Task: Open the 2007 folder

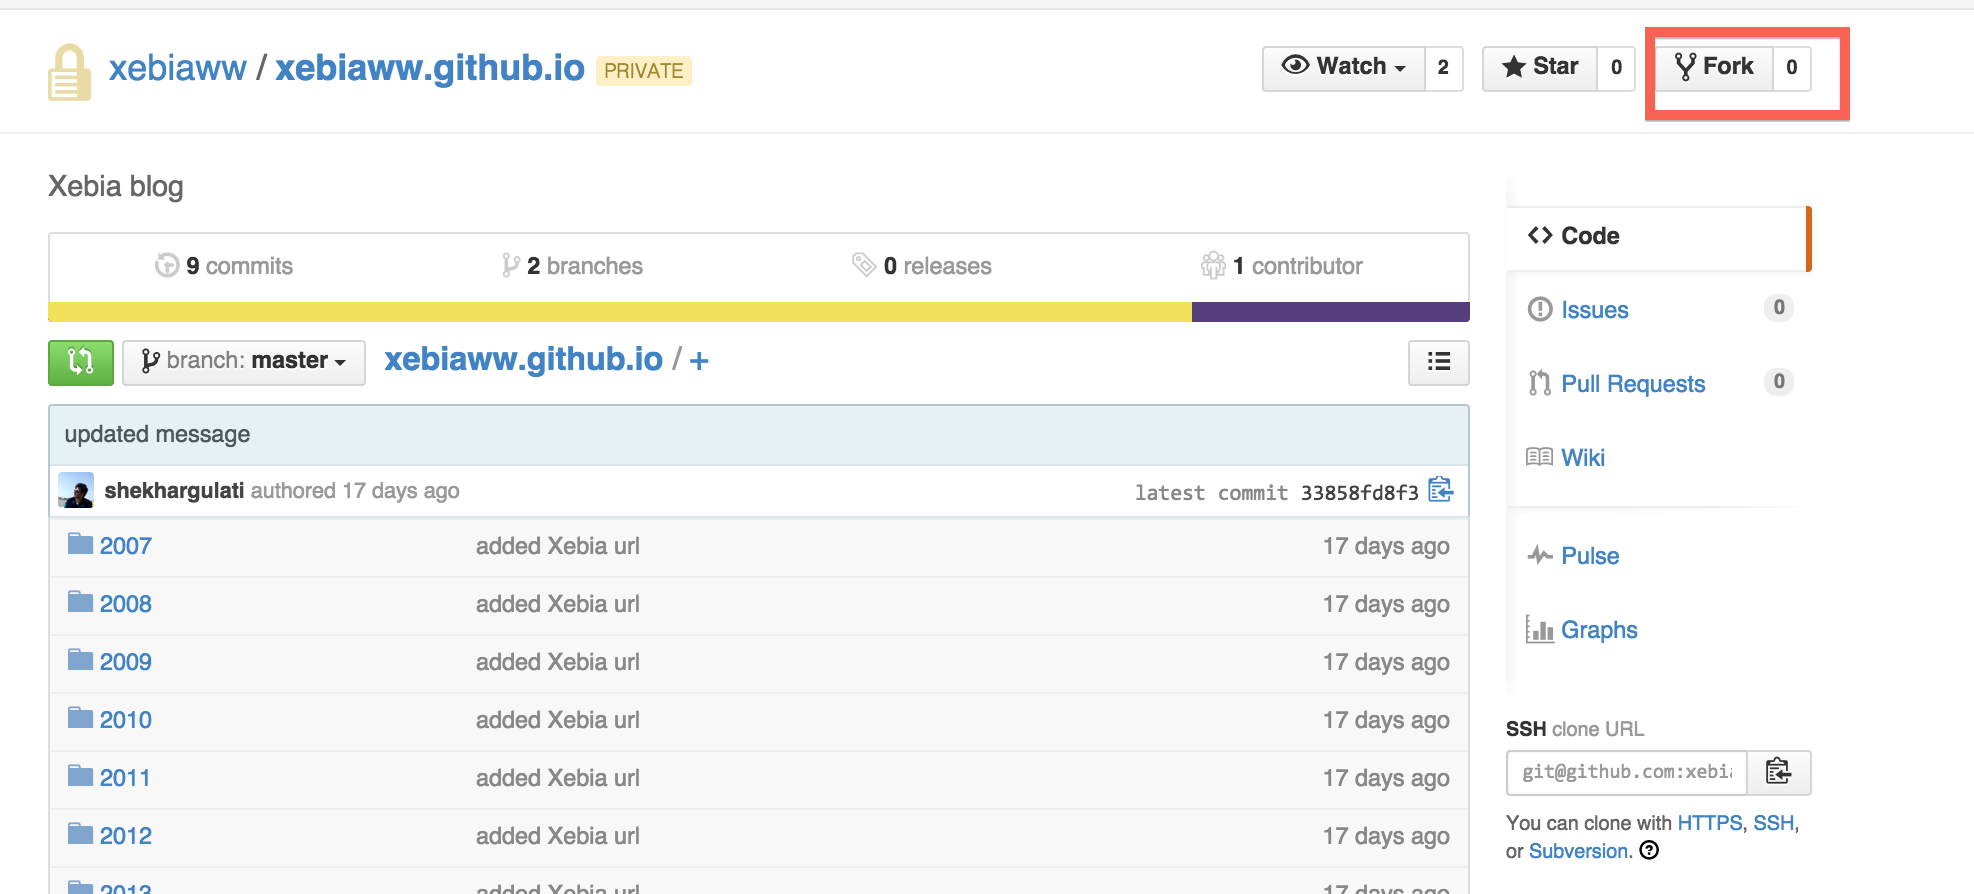Action: tap(125, 546)
